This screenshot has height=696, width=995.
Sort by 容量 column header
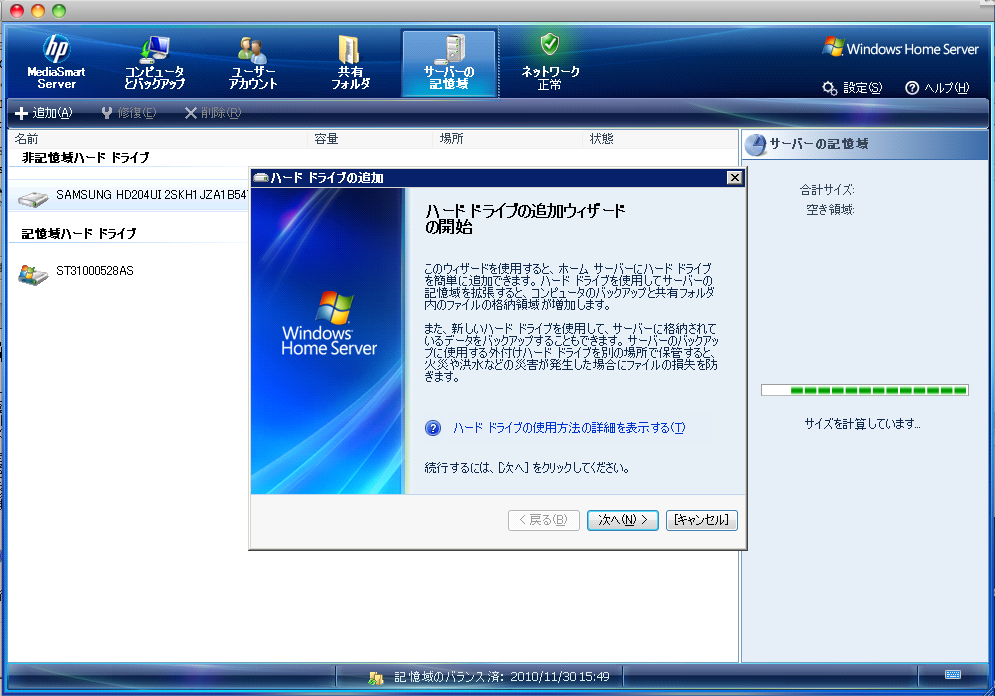(326, 139)
